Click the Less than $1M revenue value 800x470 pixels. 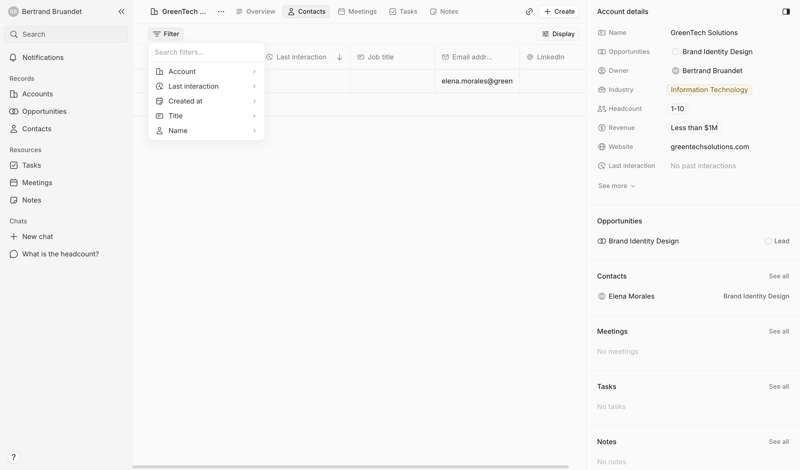tap(694, 128)
